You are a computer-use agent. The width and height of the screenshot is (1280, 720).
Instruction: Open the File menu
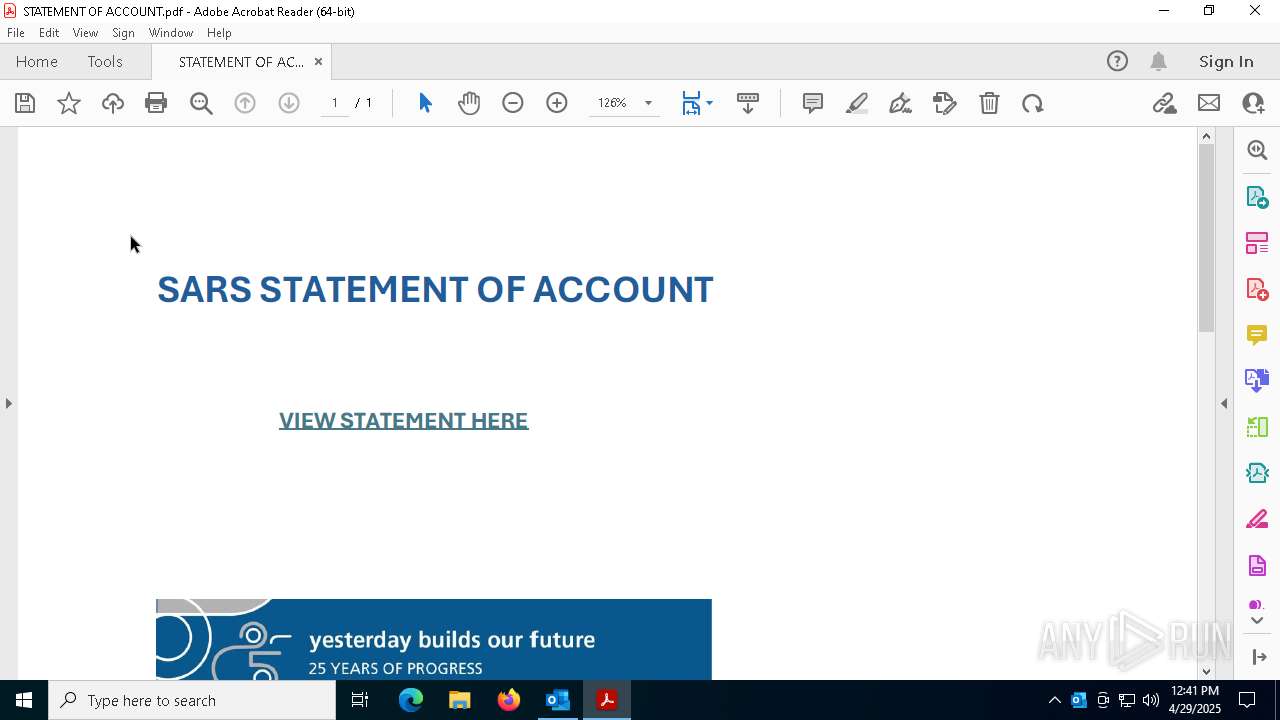click(16, 32)
